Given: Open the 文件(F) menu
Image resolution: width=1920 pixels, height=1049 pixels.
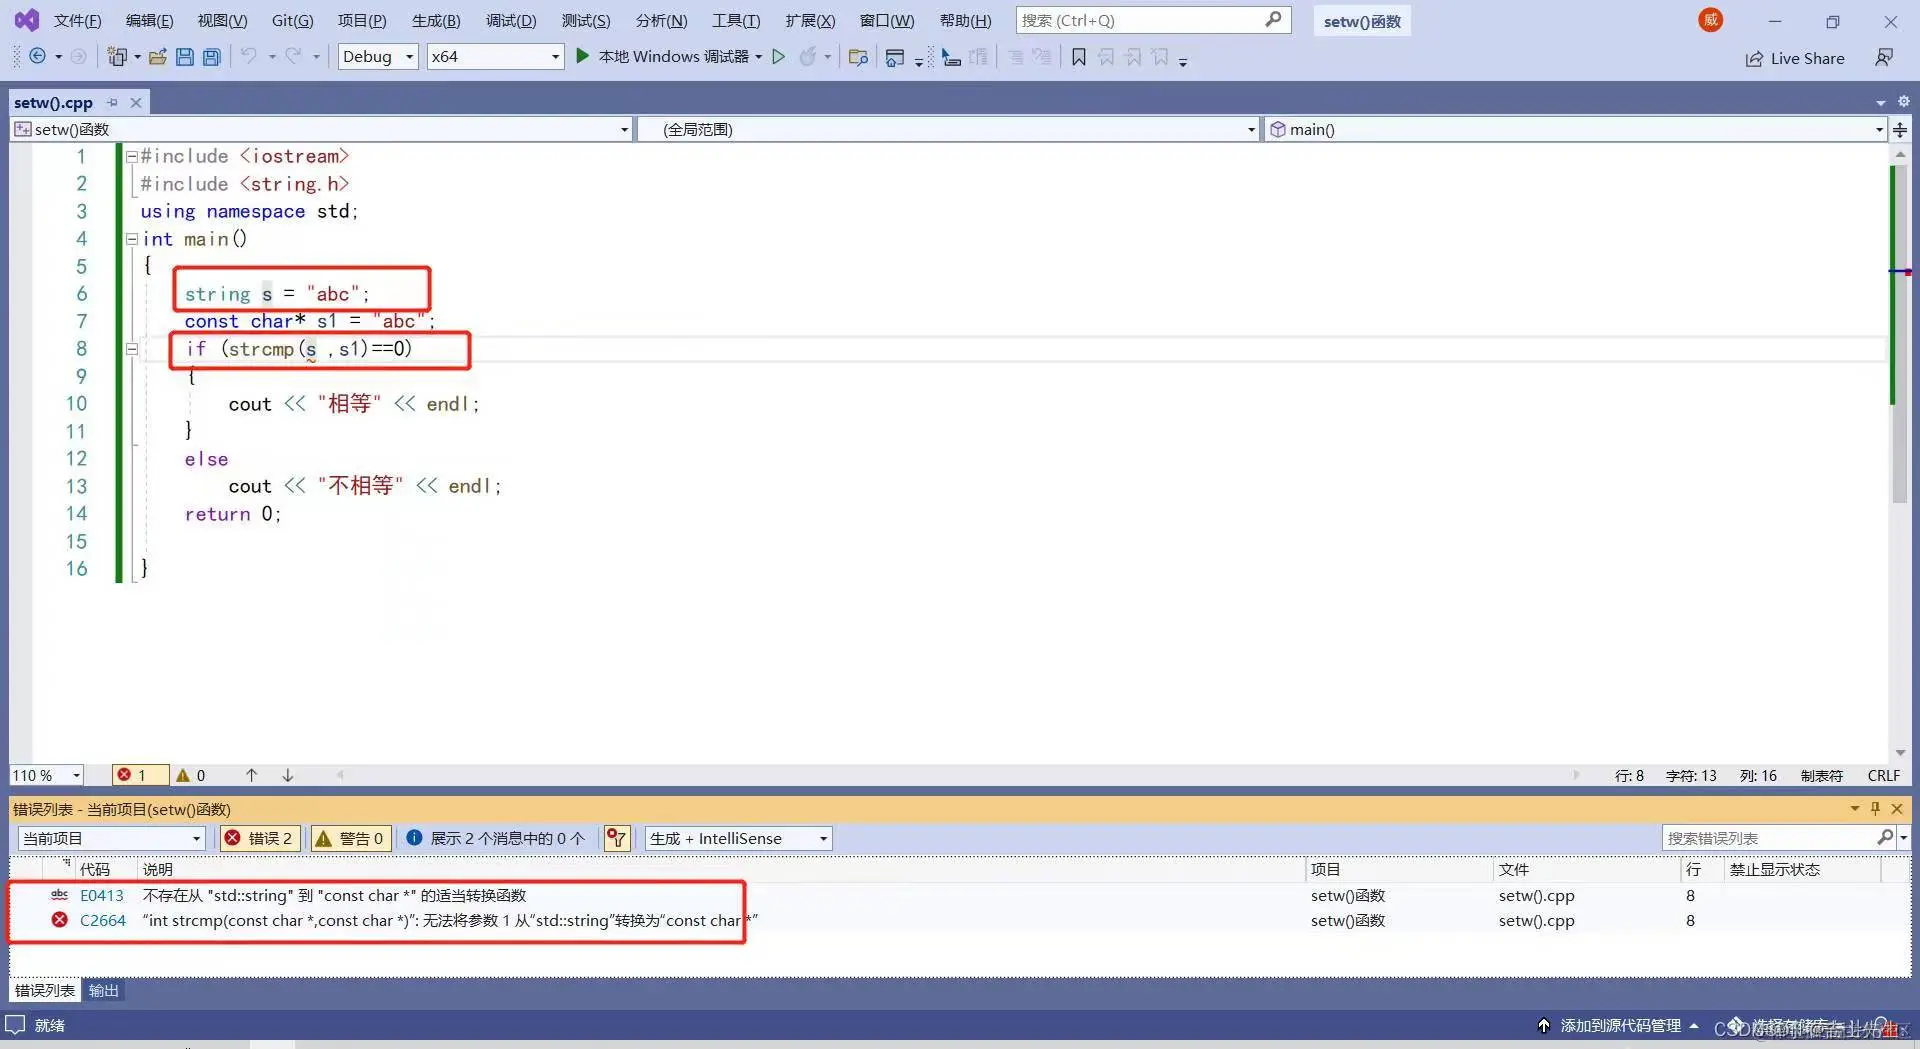Looking at the screenshot, I should tap(77, 20).
